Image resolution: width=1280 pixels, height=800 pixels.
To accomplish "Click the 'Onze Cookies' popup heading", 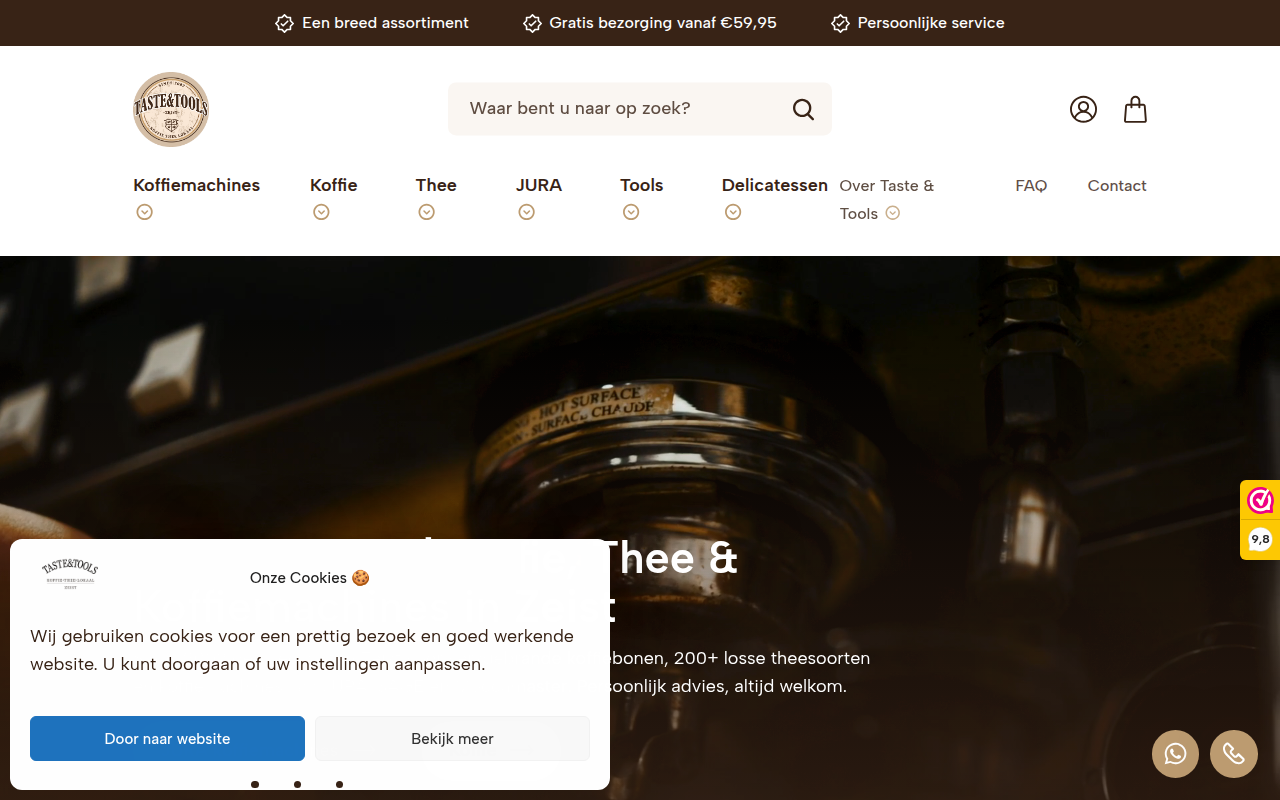I will [310, 578].
